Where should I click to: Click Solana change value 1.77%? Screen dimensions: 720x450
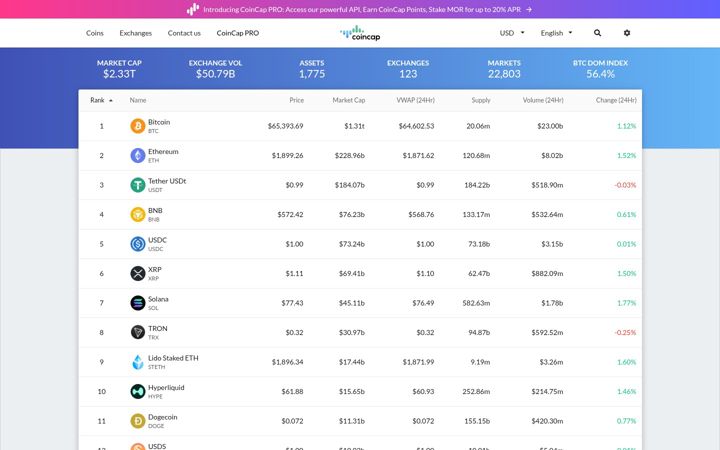point(627,303)
